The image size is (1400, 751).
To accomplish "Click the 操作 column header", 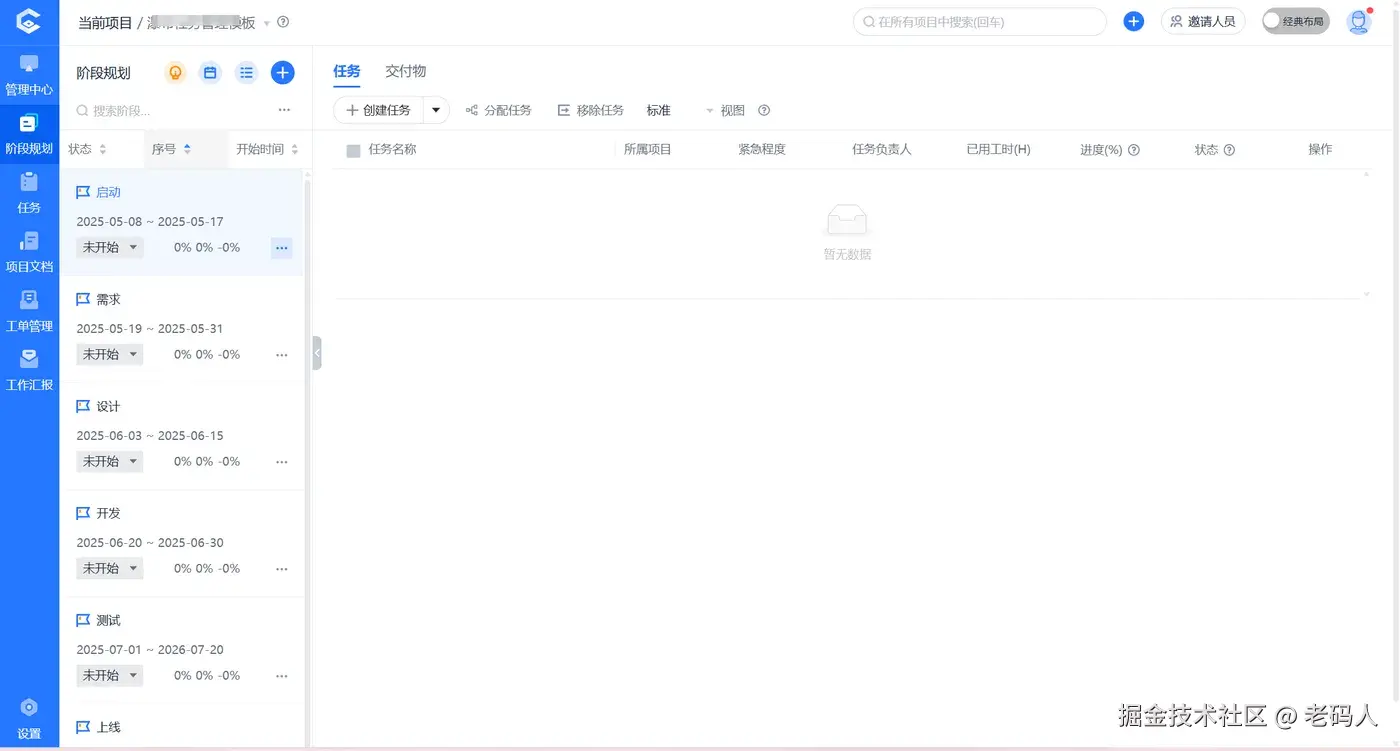I will [1320, 150].
